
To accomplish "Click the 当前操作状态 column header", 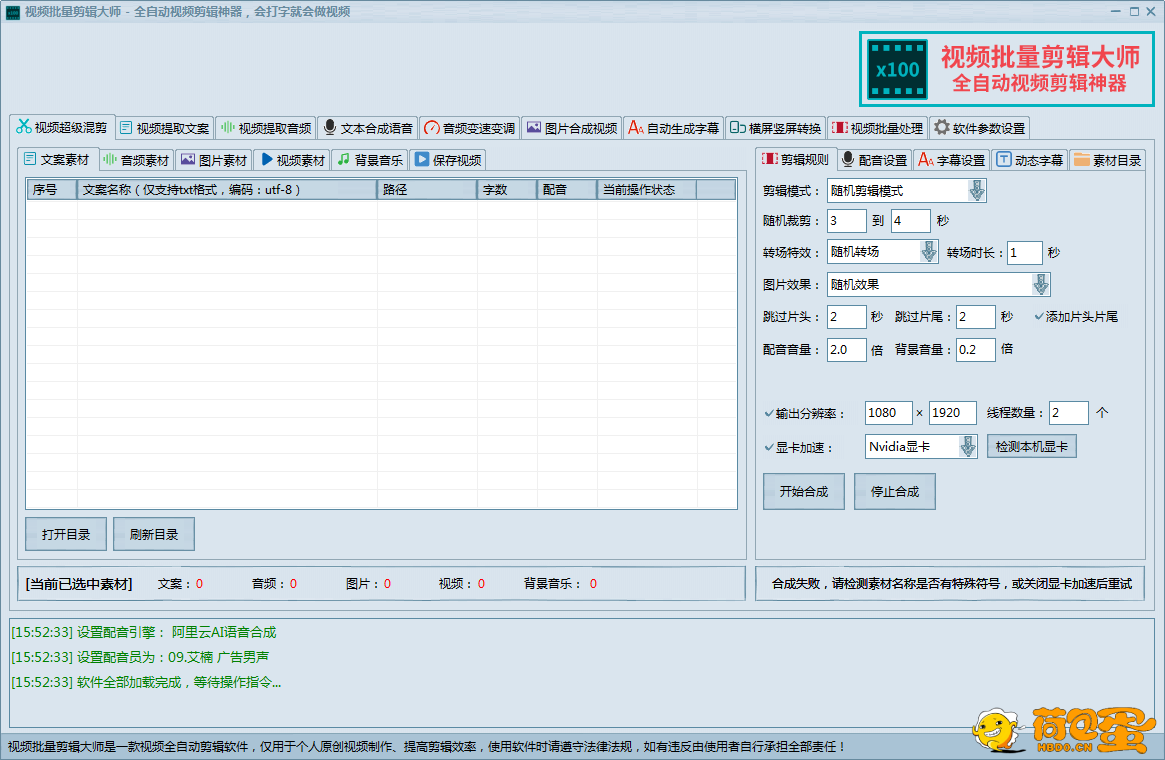I will [646, 189].
